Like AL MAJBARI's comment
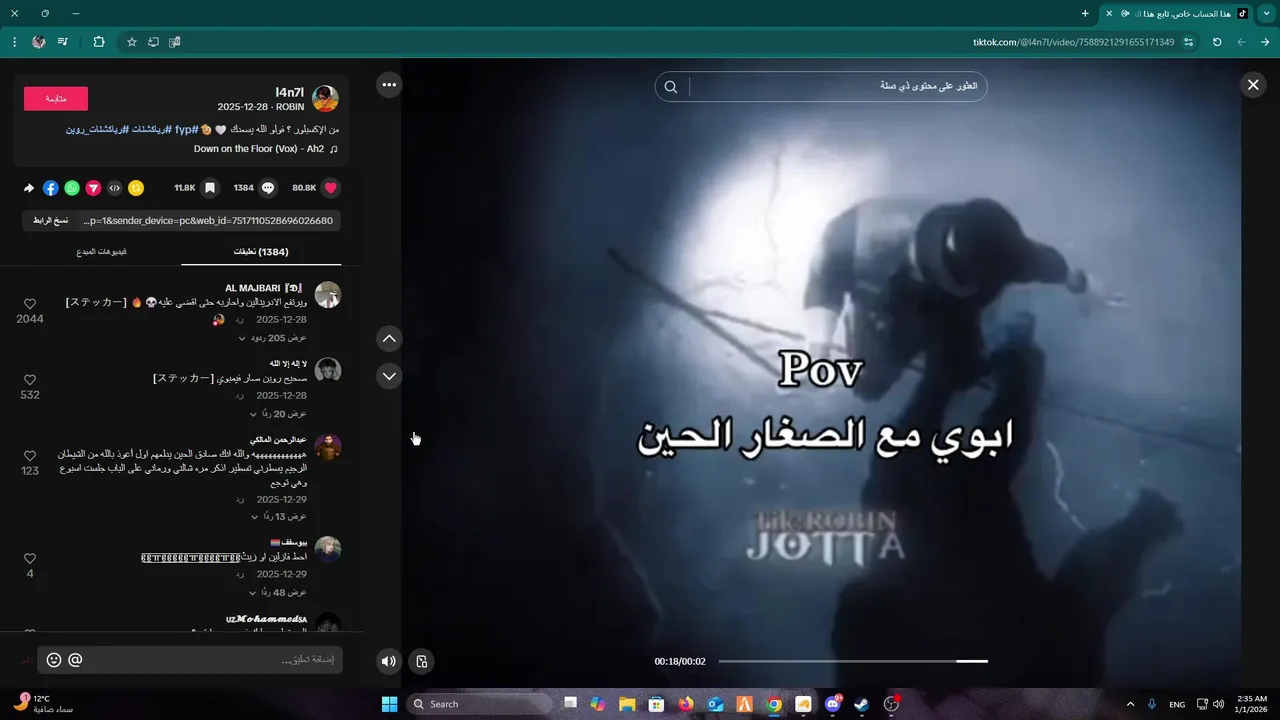Image resolution: width=1280 pixels, height=720 pixels. click(x=30, y=304)
